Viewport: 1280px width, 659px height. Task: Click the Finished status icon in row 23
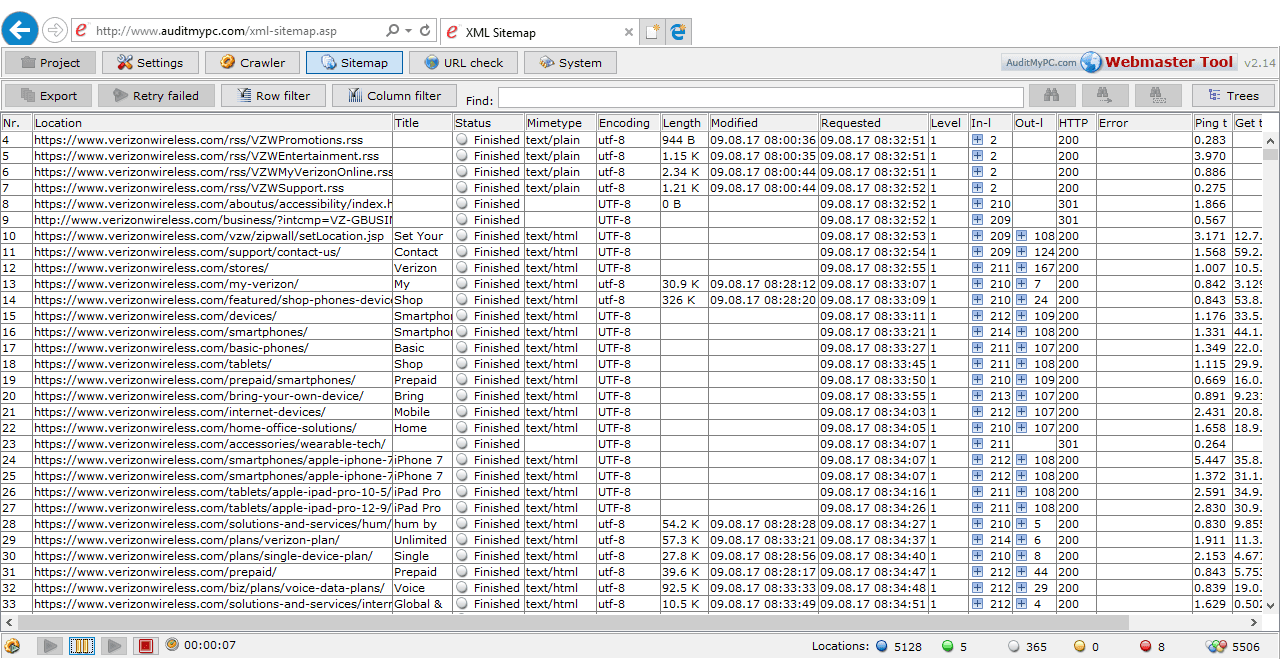pos(462,444)
